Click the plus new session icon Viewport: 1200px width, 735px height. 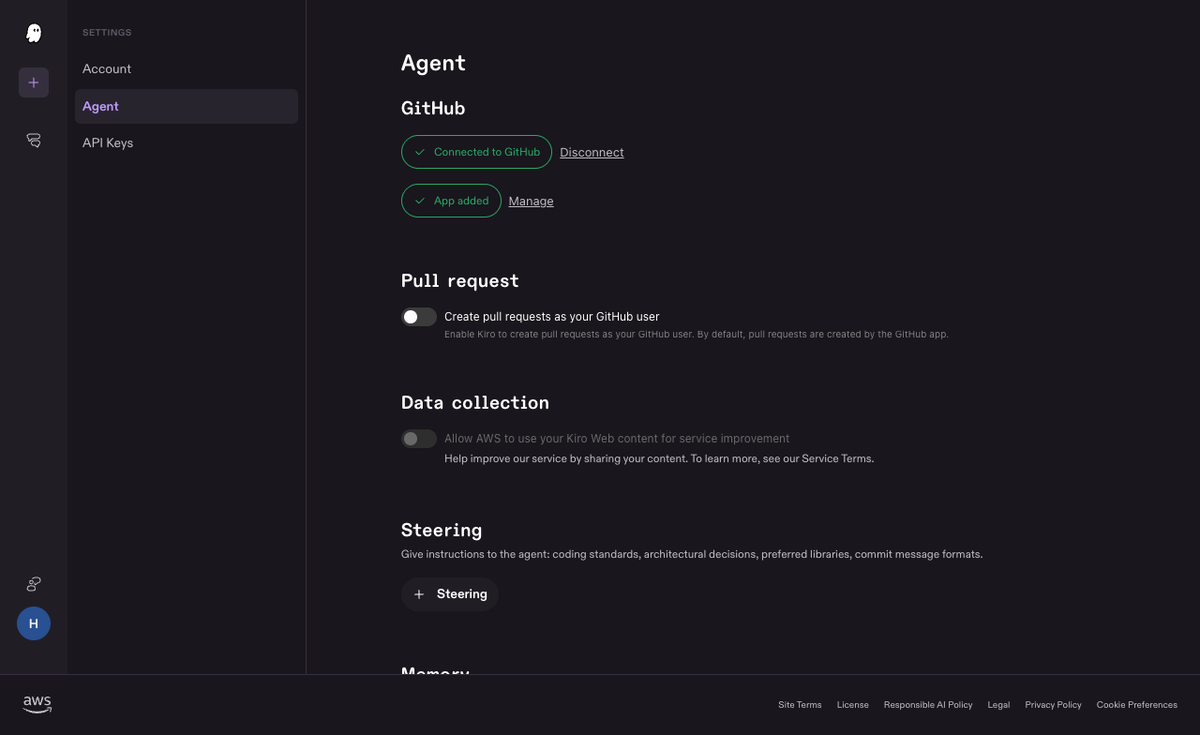point(33,82)
